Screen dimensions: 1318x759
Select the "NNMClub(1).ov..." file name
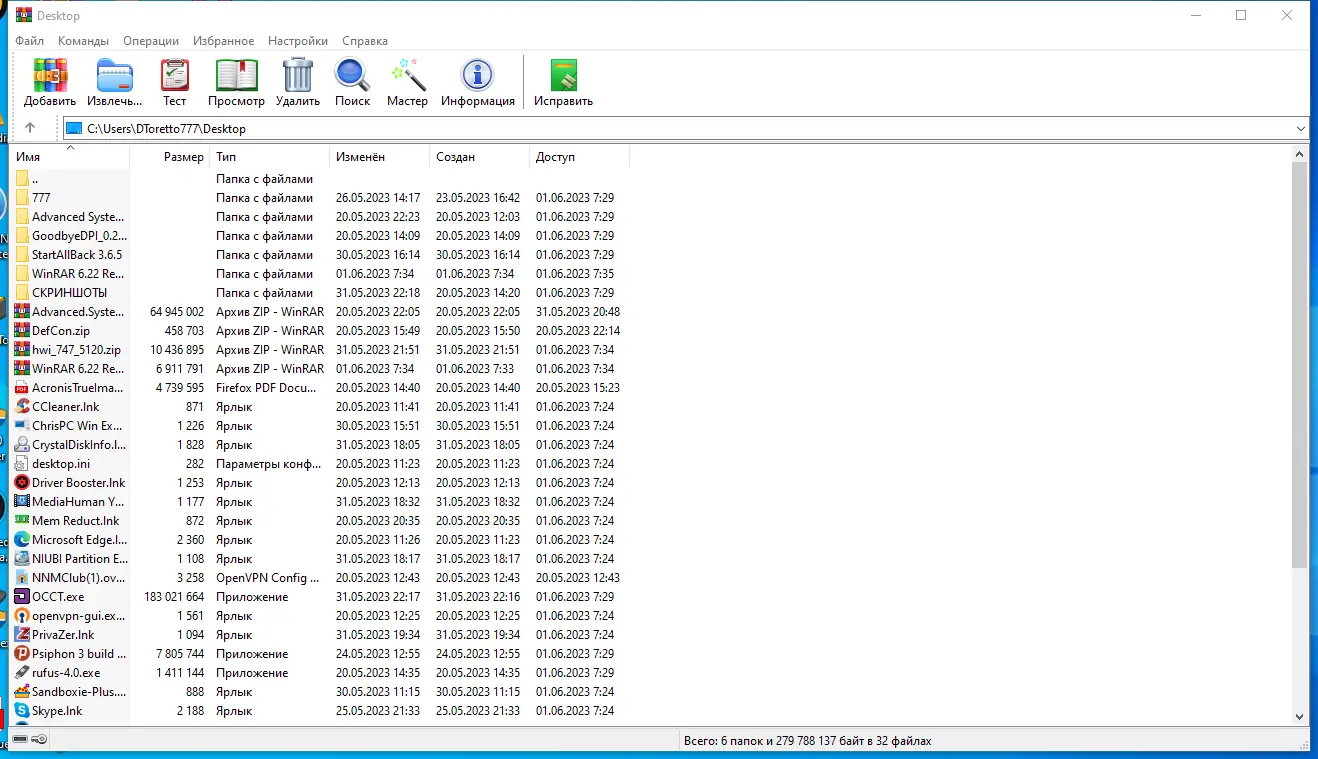(x=79, y=578)
